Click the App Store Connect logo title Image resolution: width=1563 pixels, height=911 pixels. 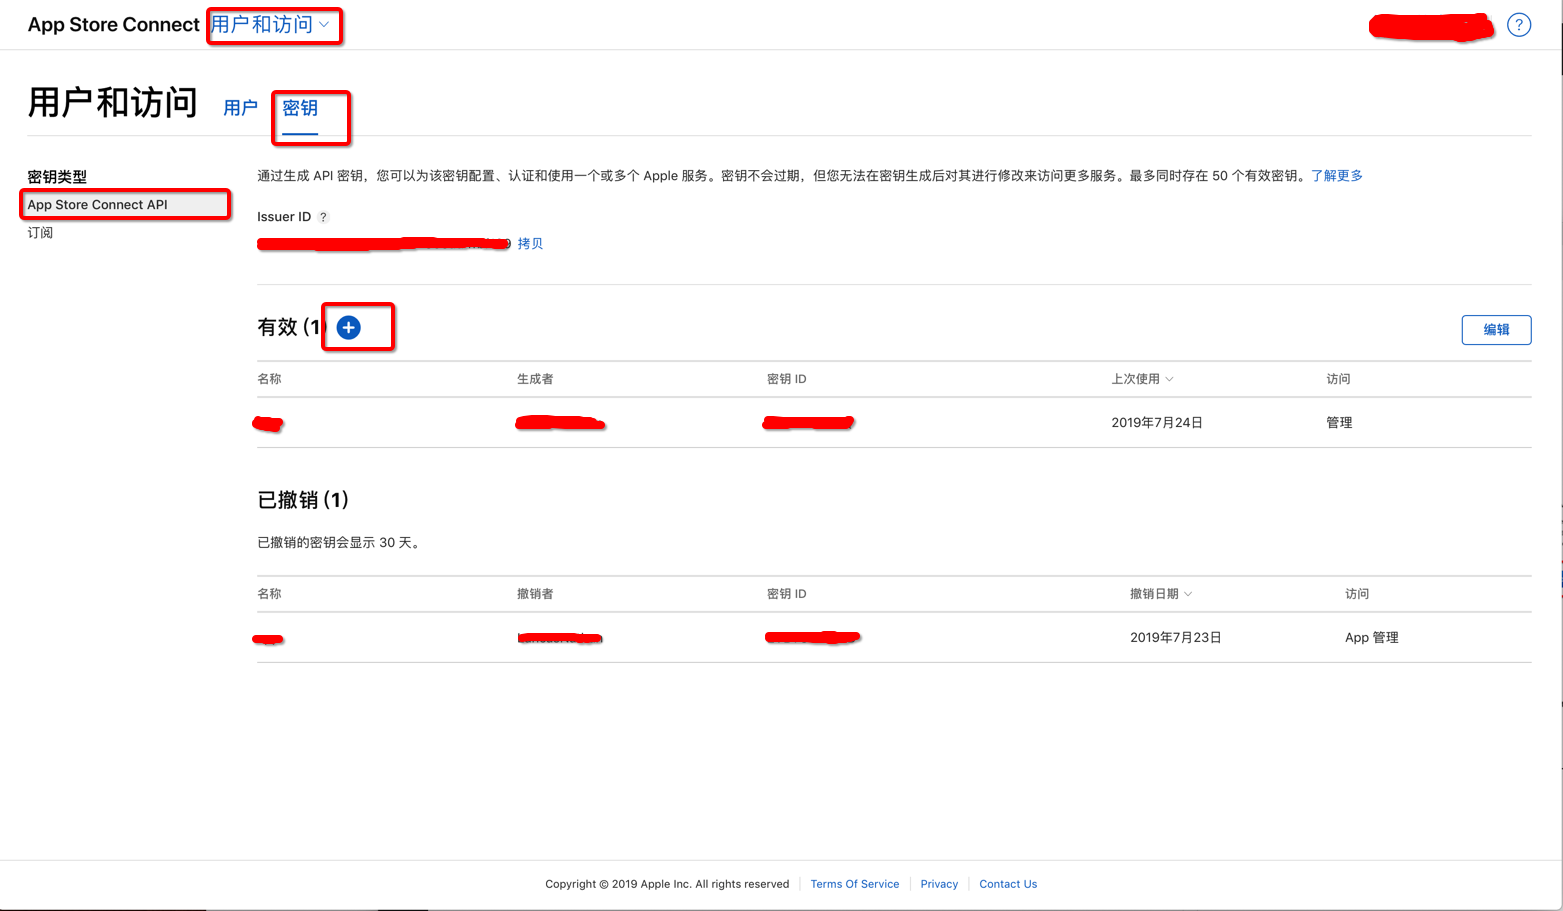(114, 25)
